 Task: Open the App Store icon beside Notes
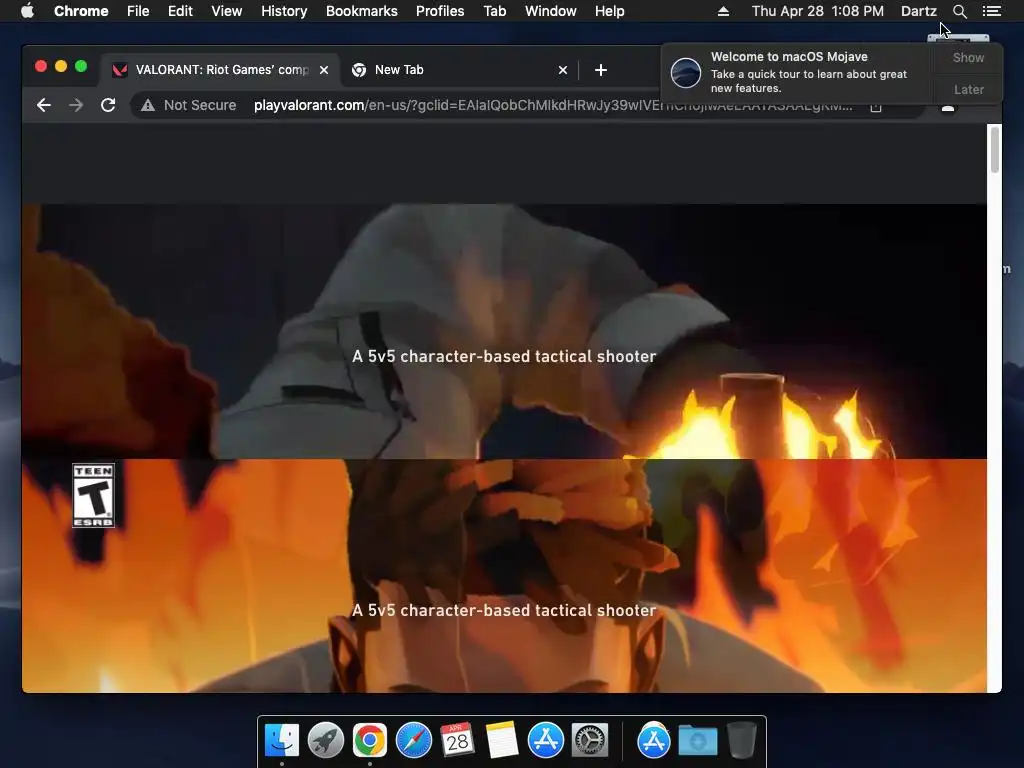545,740
